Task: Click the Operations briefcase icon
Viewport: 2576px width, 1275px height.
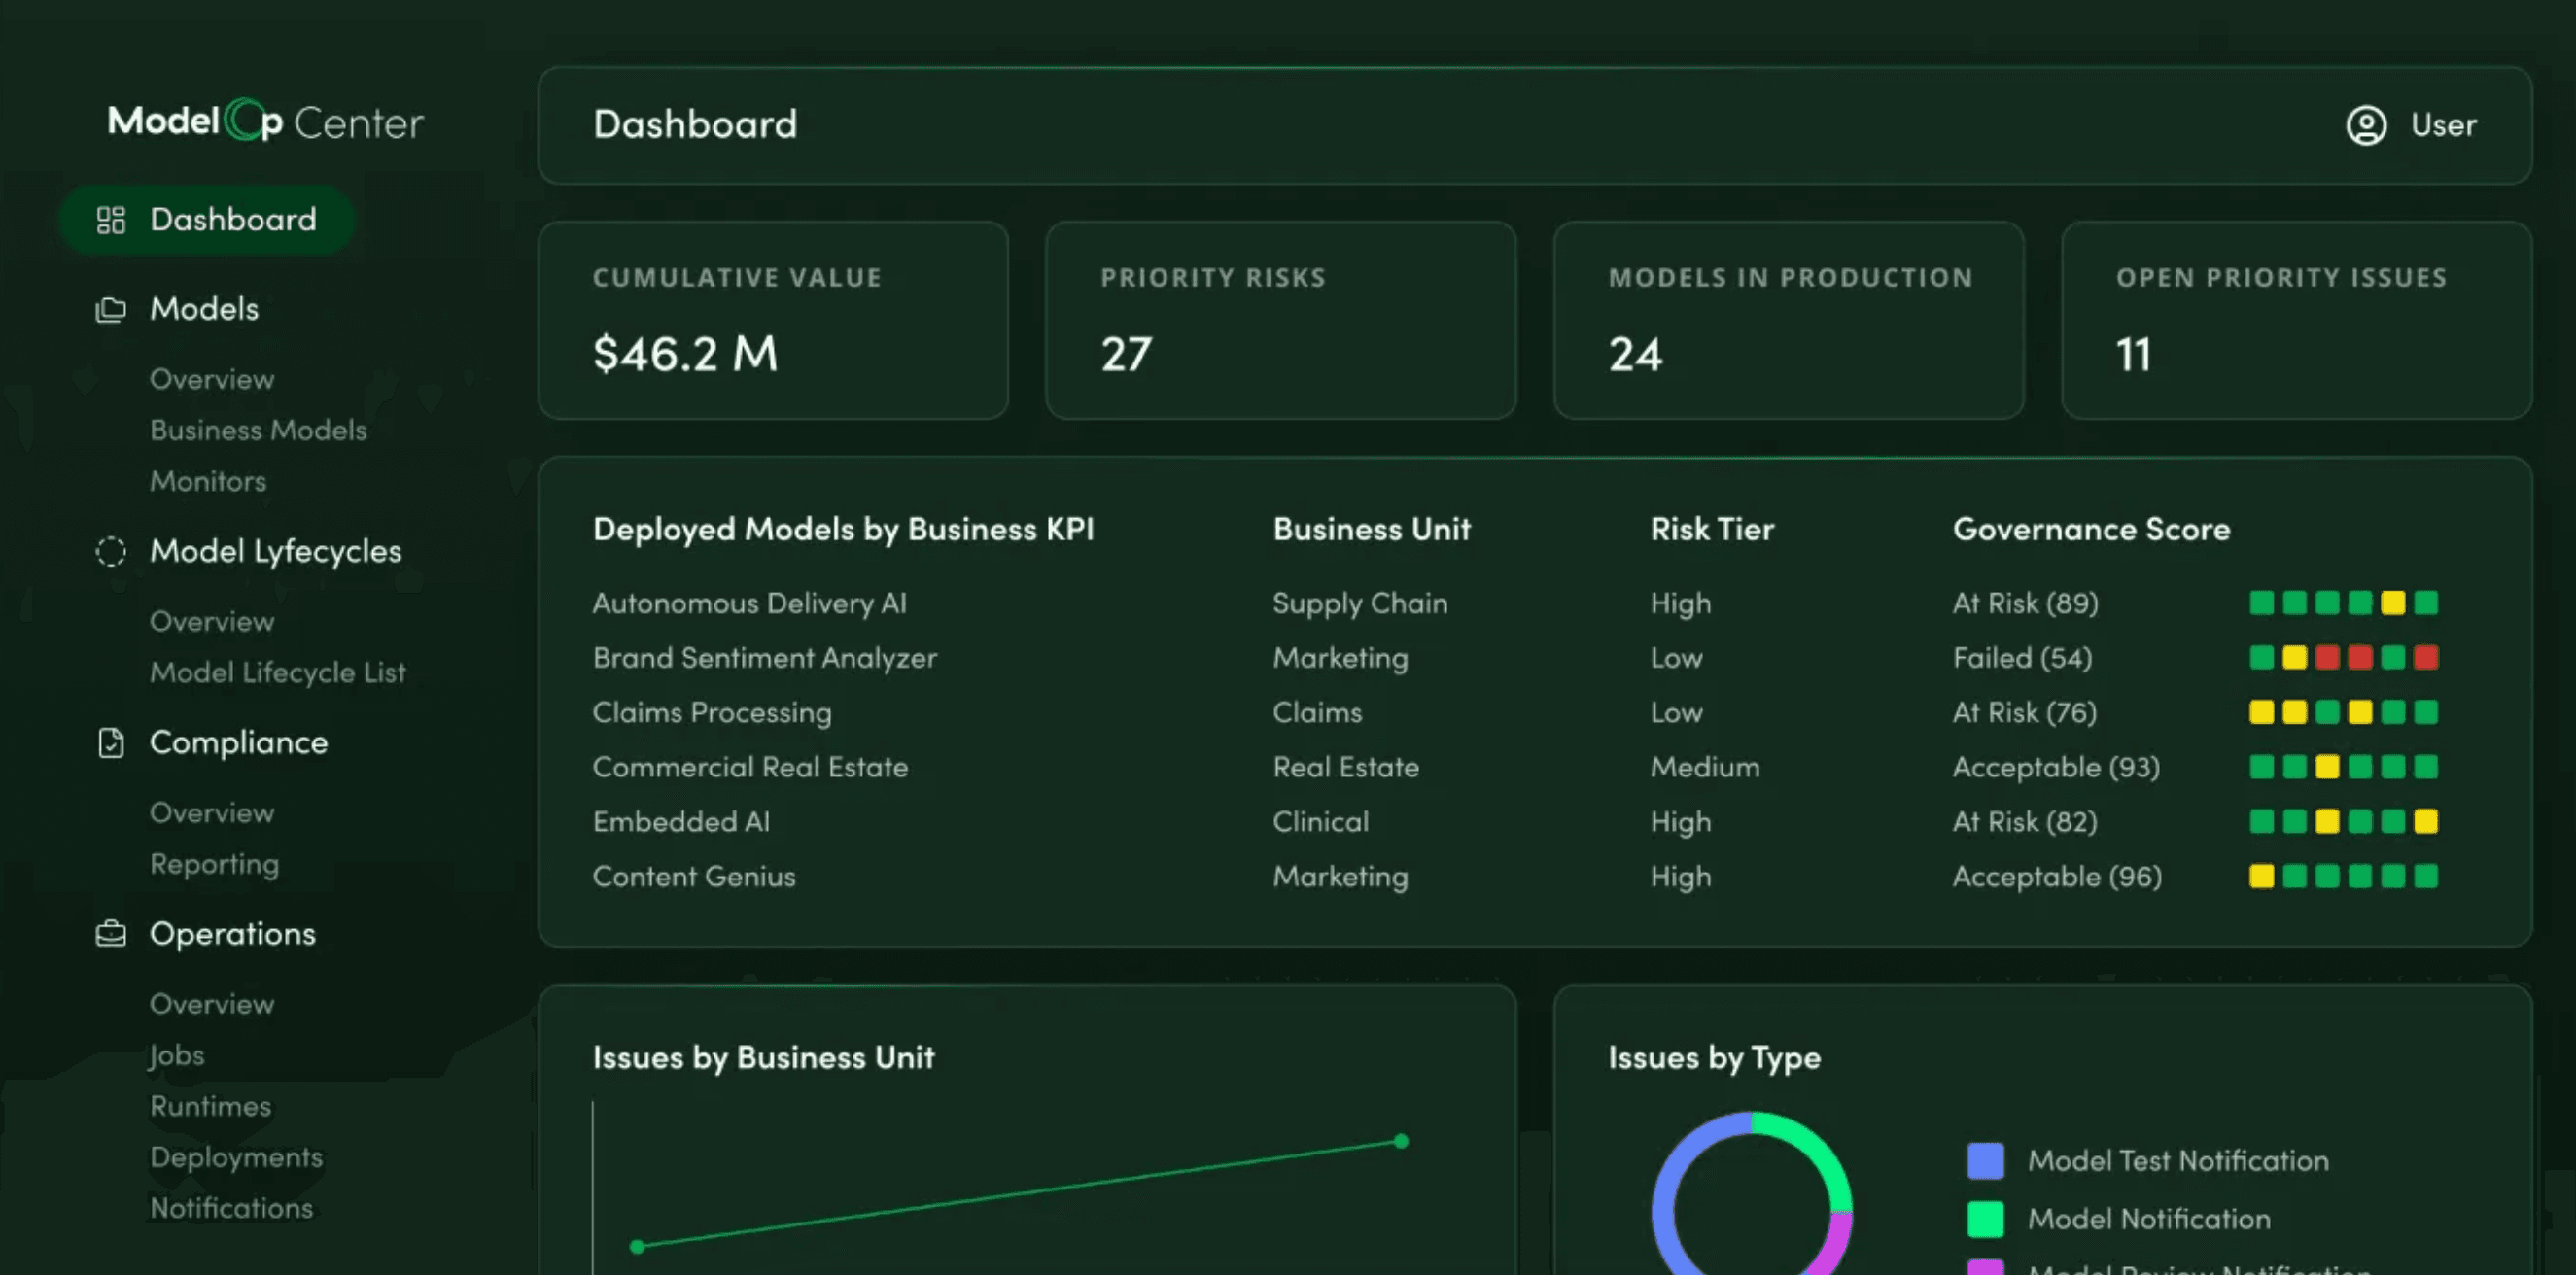Action: click(x=111, y=934)
